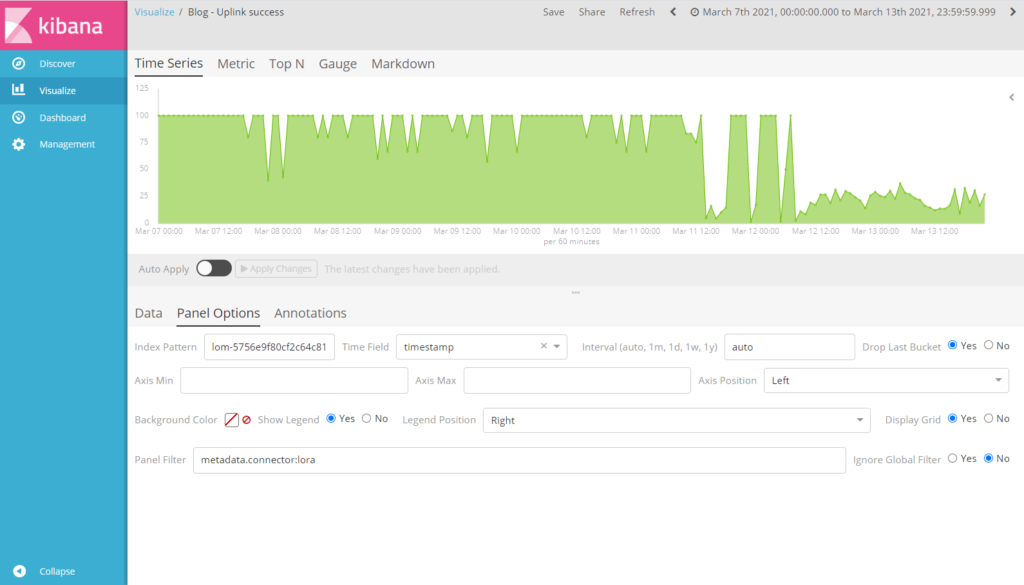Screen dimensions: 1024x585
Task: Set Drop Last Bucket to No
Action: click(x=989, y=345)
